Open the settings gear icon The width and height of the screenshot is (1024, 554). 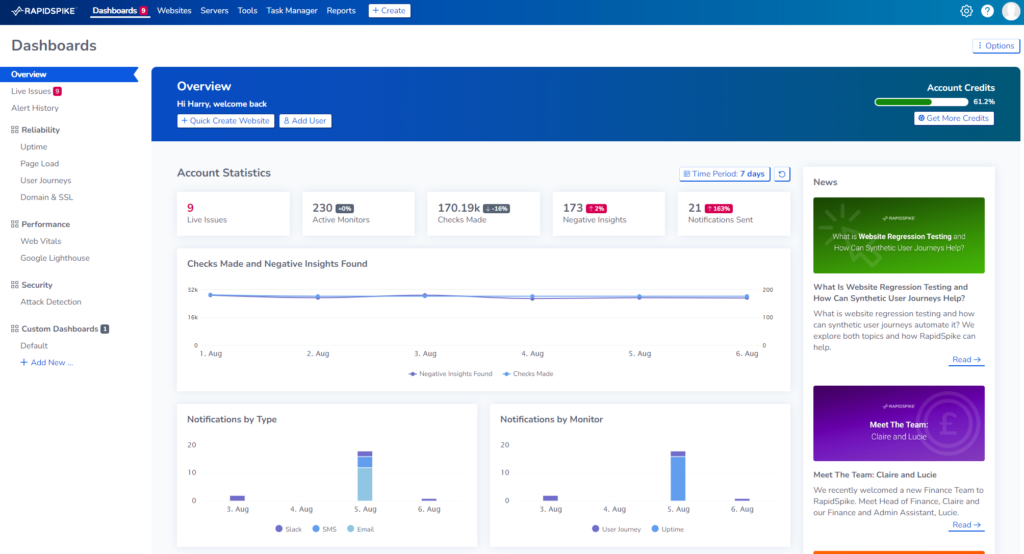(966, 11)
